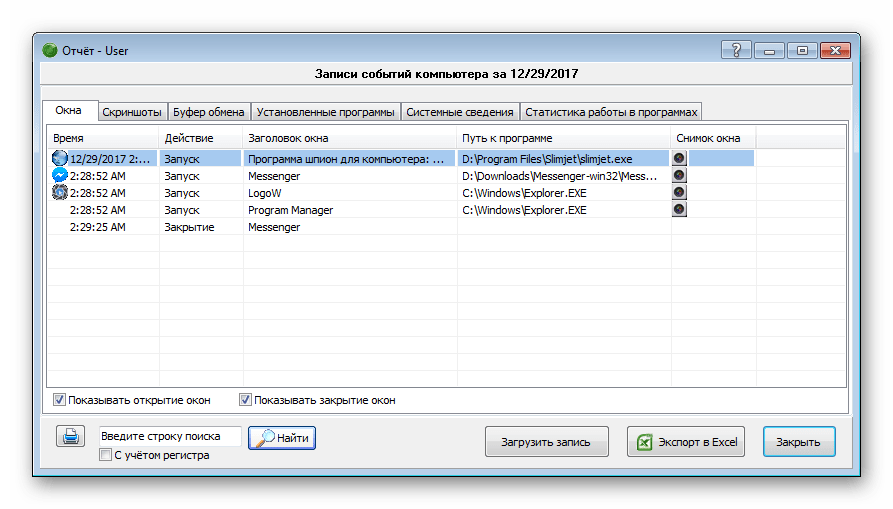Click the search string input field
The height and width of the screenshot is (509, 893).
(x=170, y=437)
